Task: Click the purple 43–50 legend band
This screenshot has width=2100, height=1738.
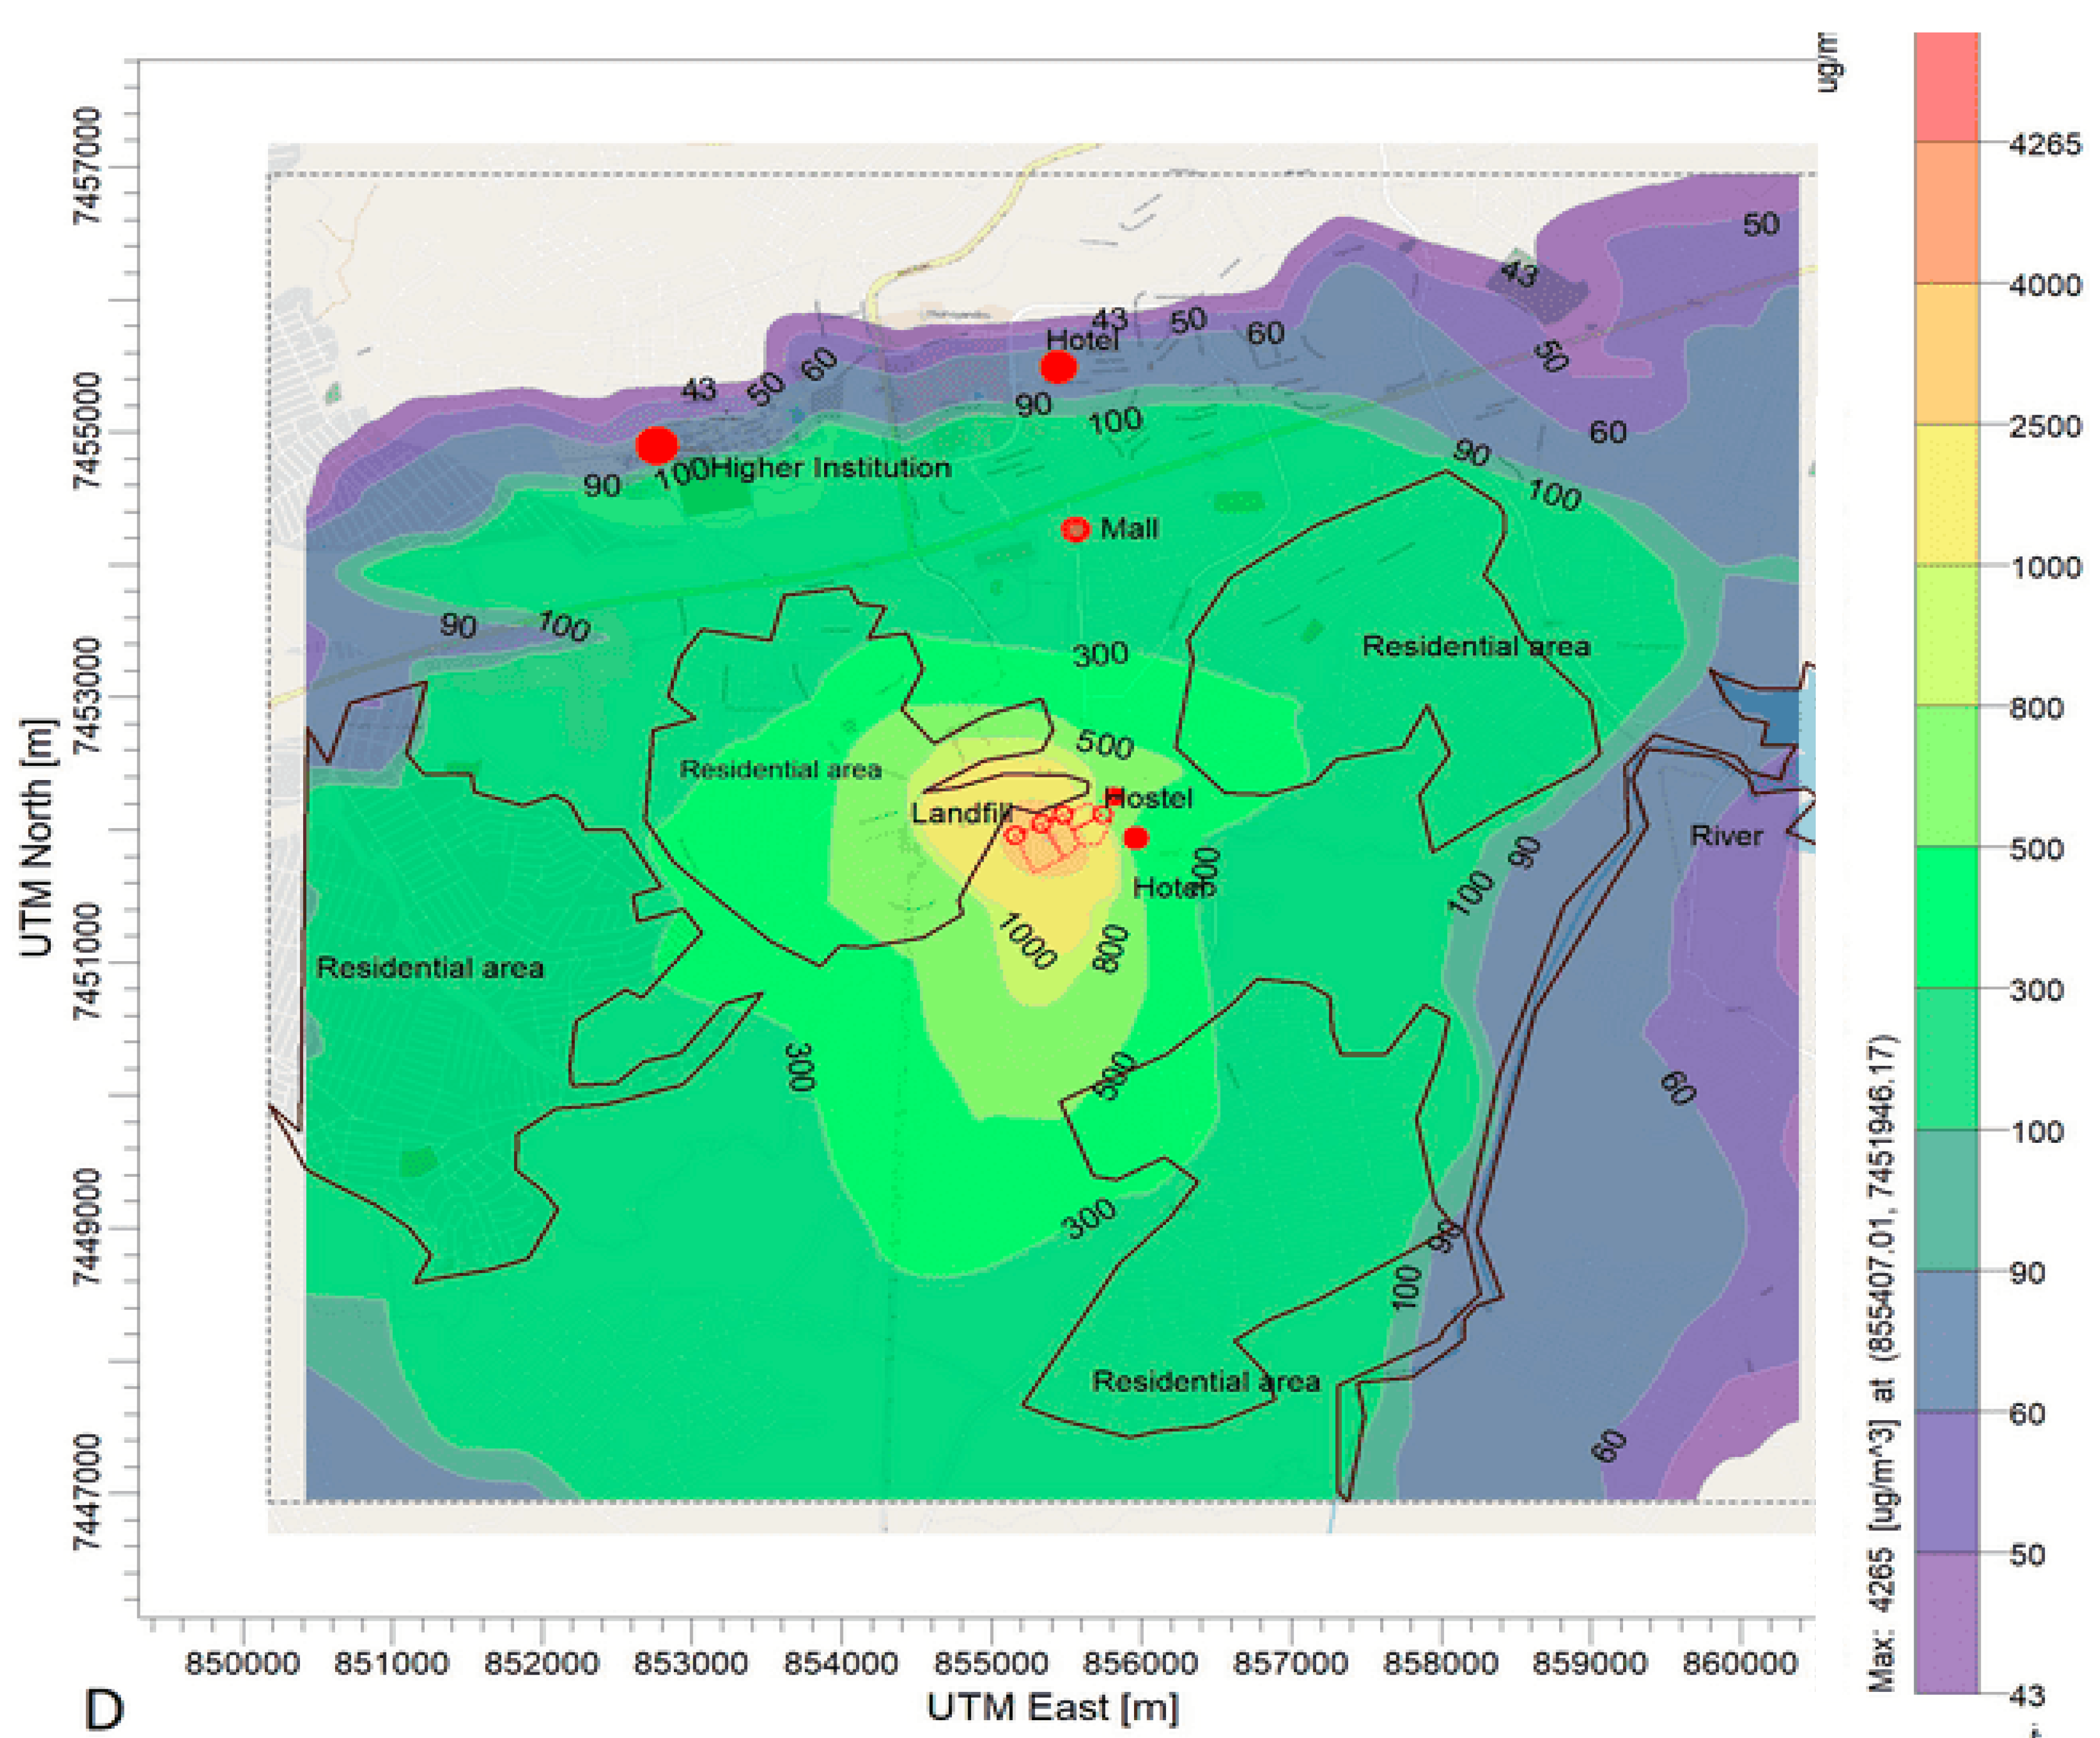Action: (x=1946, y=1622)
